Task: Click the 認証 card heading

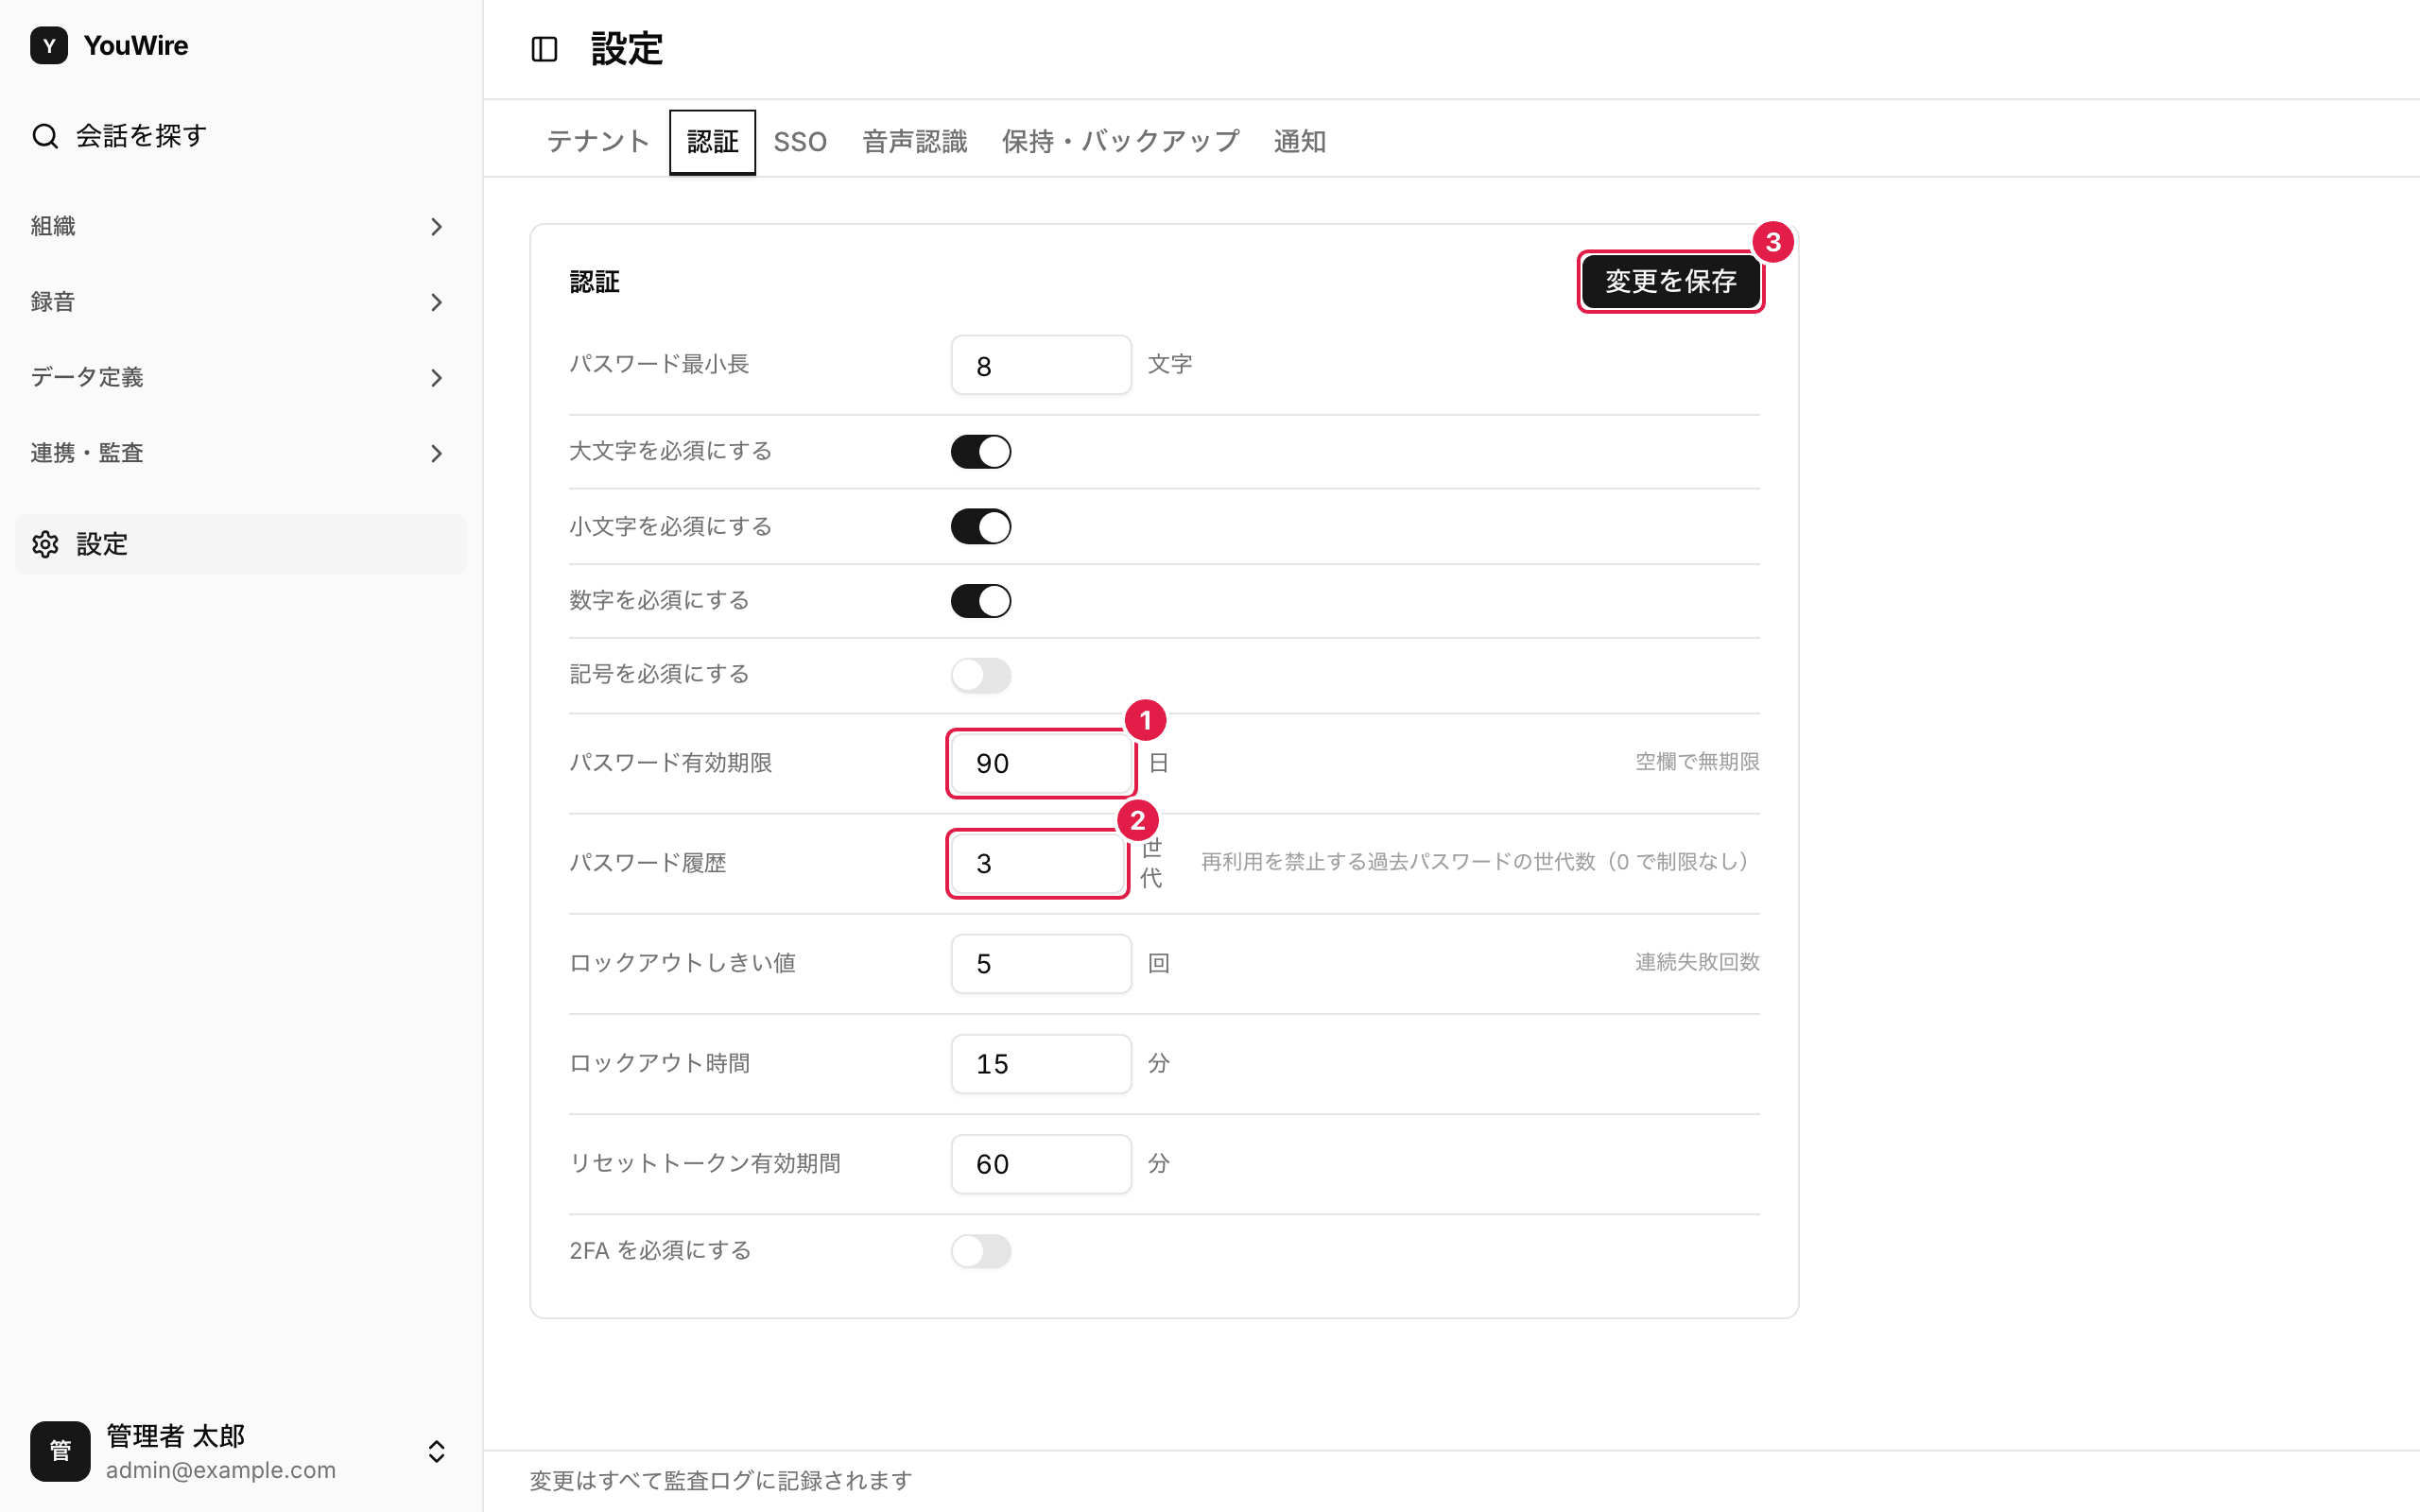Action: click(x=594, y=282)
